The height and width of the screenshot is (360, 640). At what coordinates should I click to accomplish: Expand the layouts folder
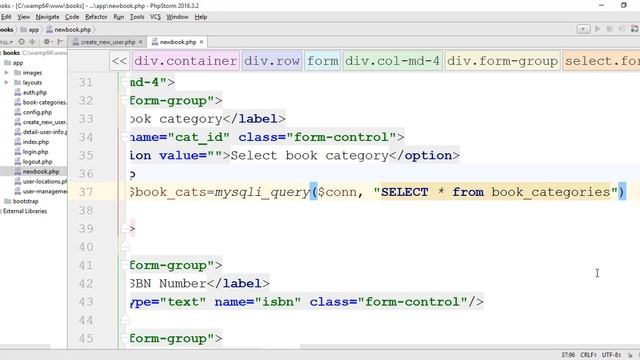click(x=7, y=82)
